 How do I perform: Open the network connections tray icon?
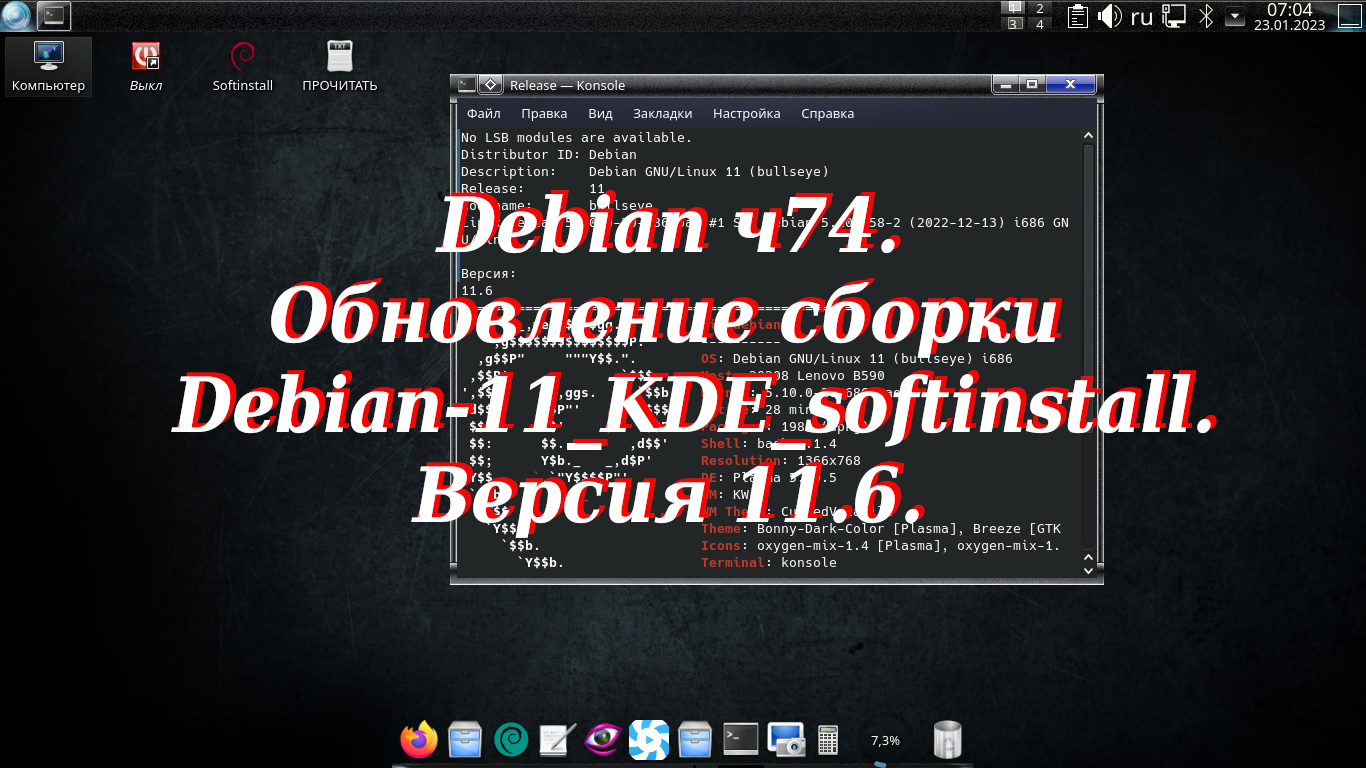click(1174, 16)
